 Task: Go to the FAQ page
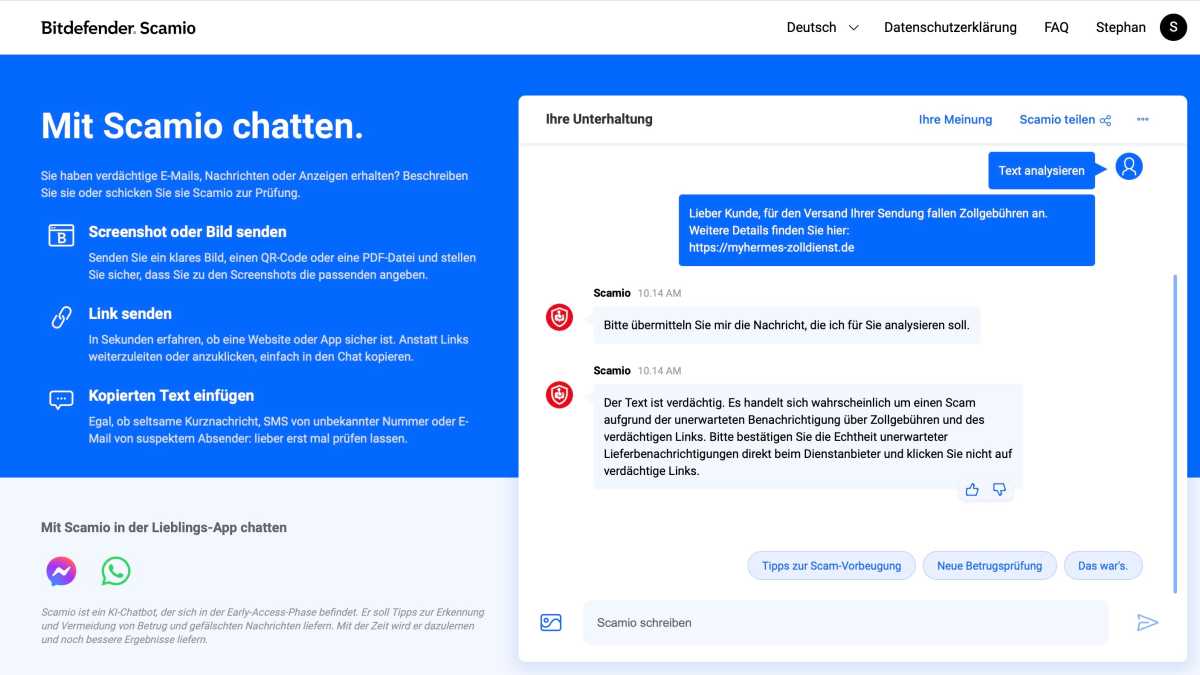tap(1056, 28)
